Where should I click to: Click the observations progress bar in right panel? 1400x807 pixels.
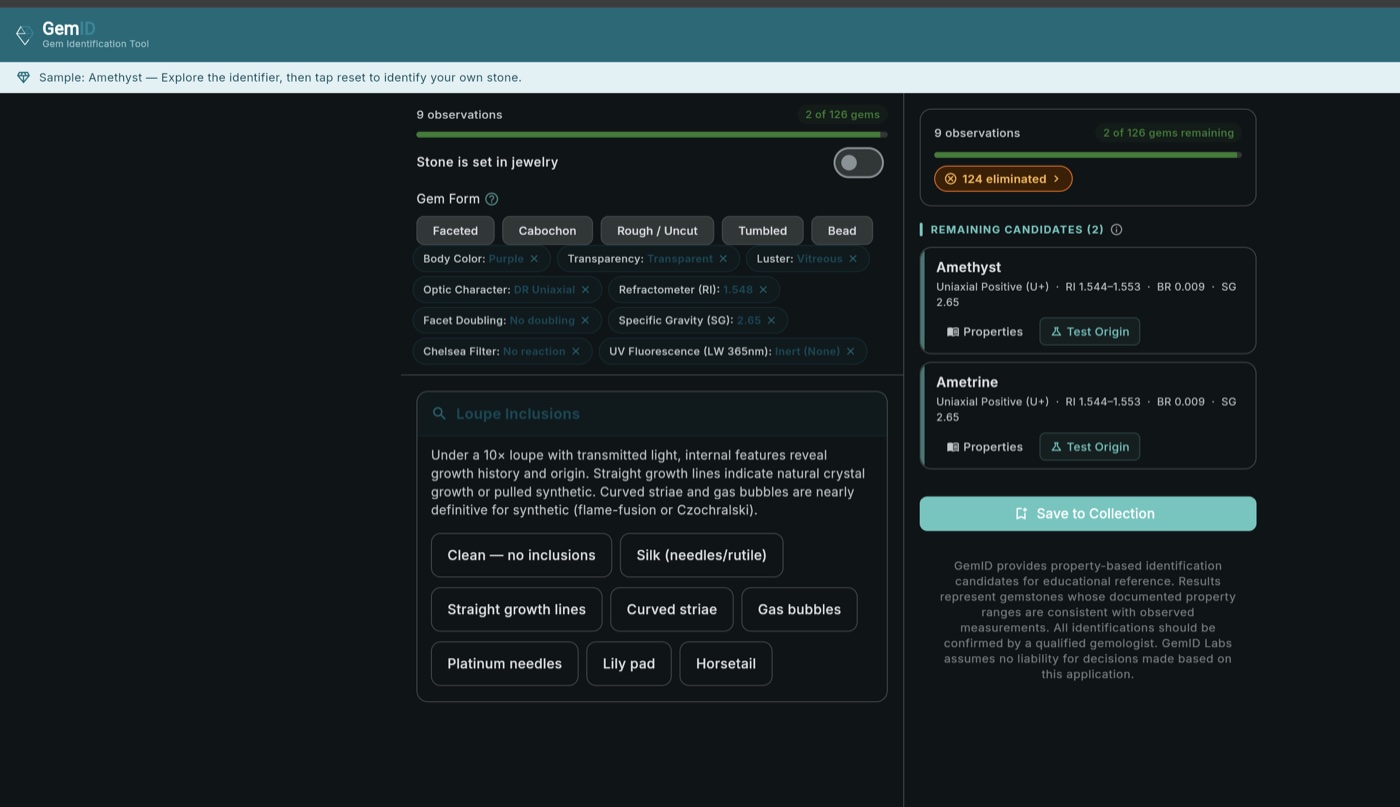(x=1087, y=155)
